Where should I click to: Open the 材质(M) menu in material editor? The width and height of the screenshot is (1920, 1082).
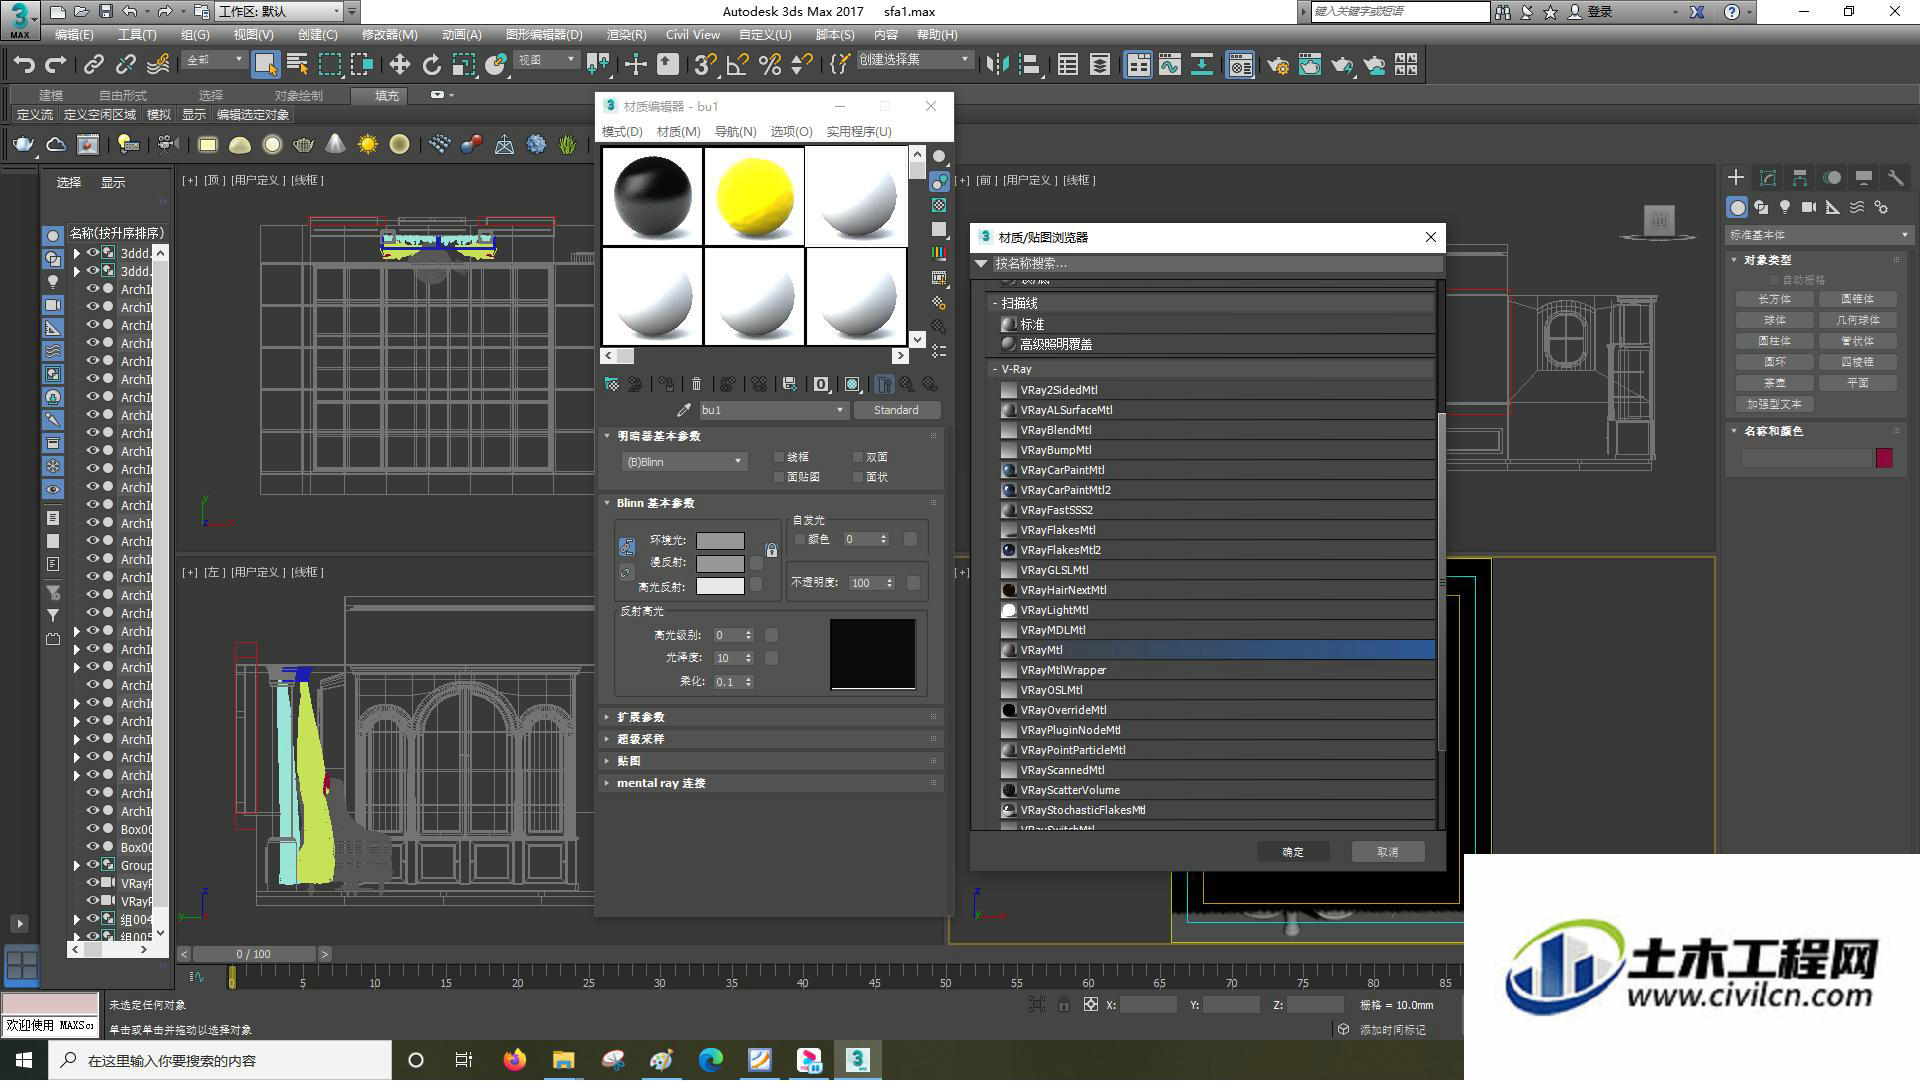[678, 132]
